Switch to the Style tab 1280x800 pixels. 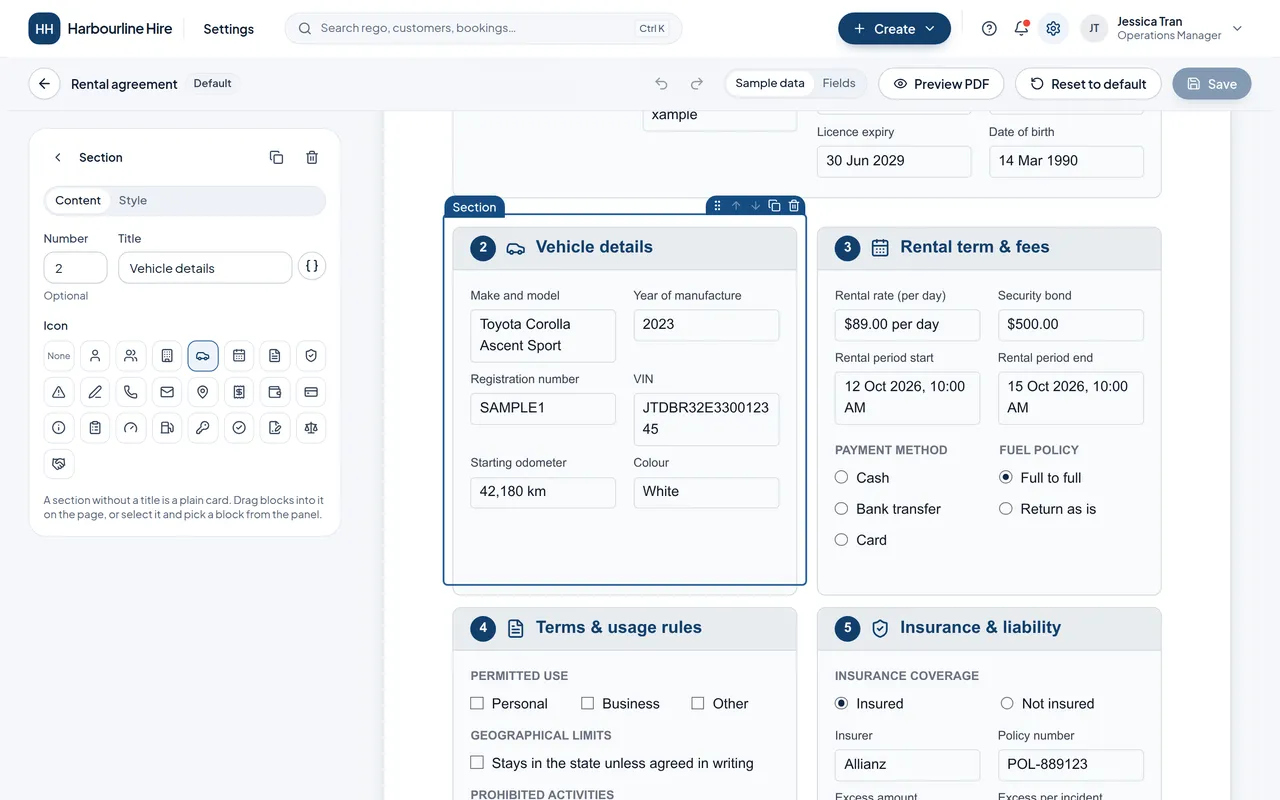pyautogui.click(x=133, y=201)
